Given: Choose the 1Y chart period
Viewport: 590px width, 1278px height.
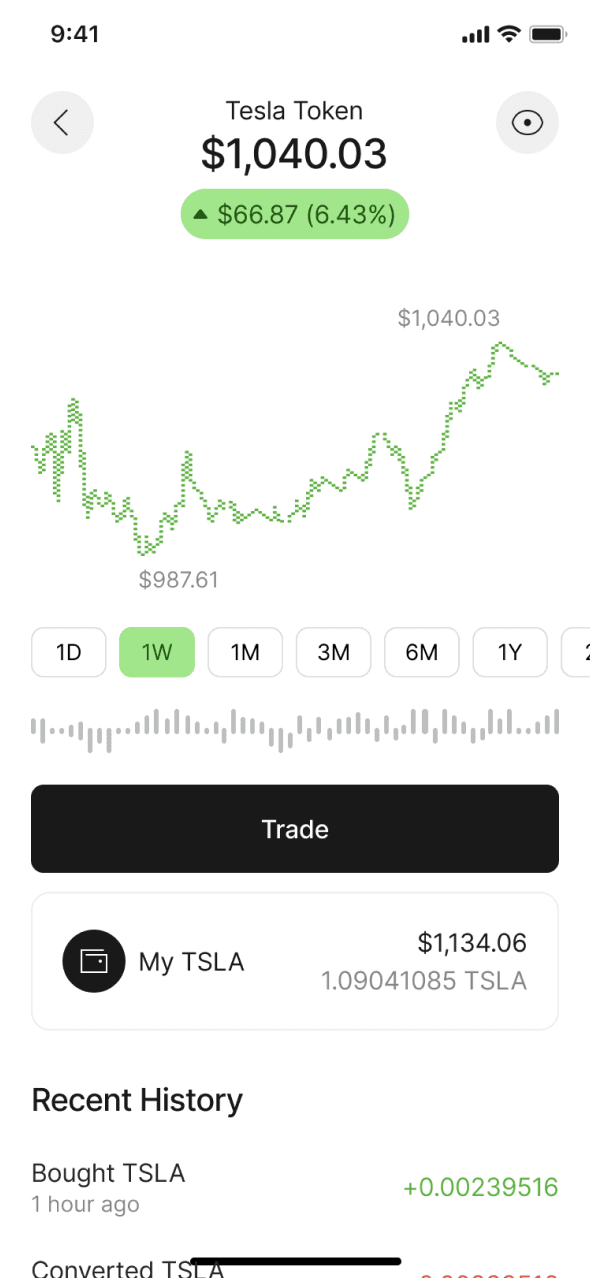Looking at the screenshot, I should coord(510,653).
